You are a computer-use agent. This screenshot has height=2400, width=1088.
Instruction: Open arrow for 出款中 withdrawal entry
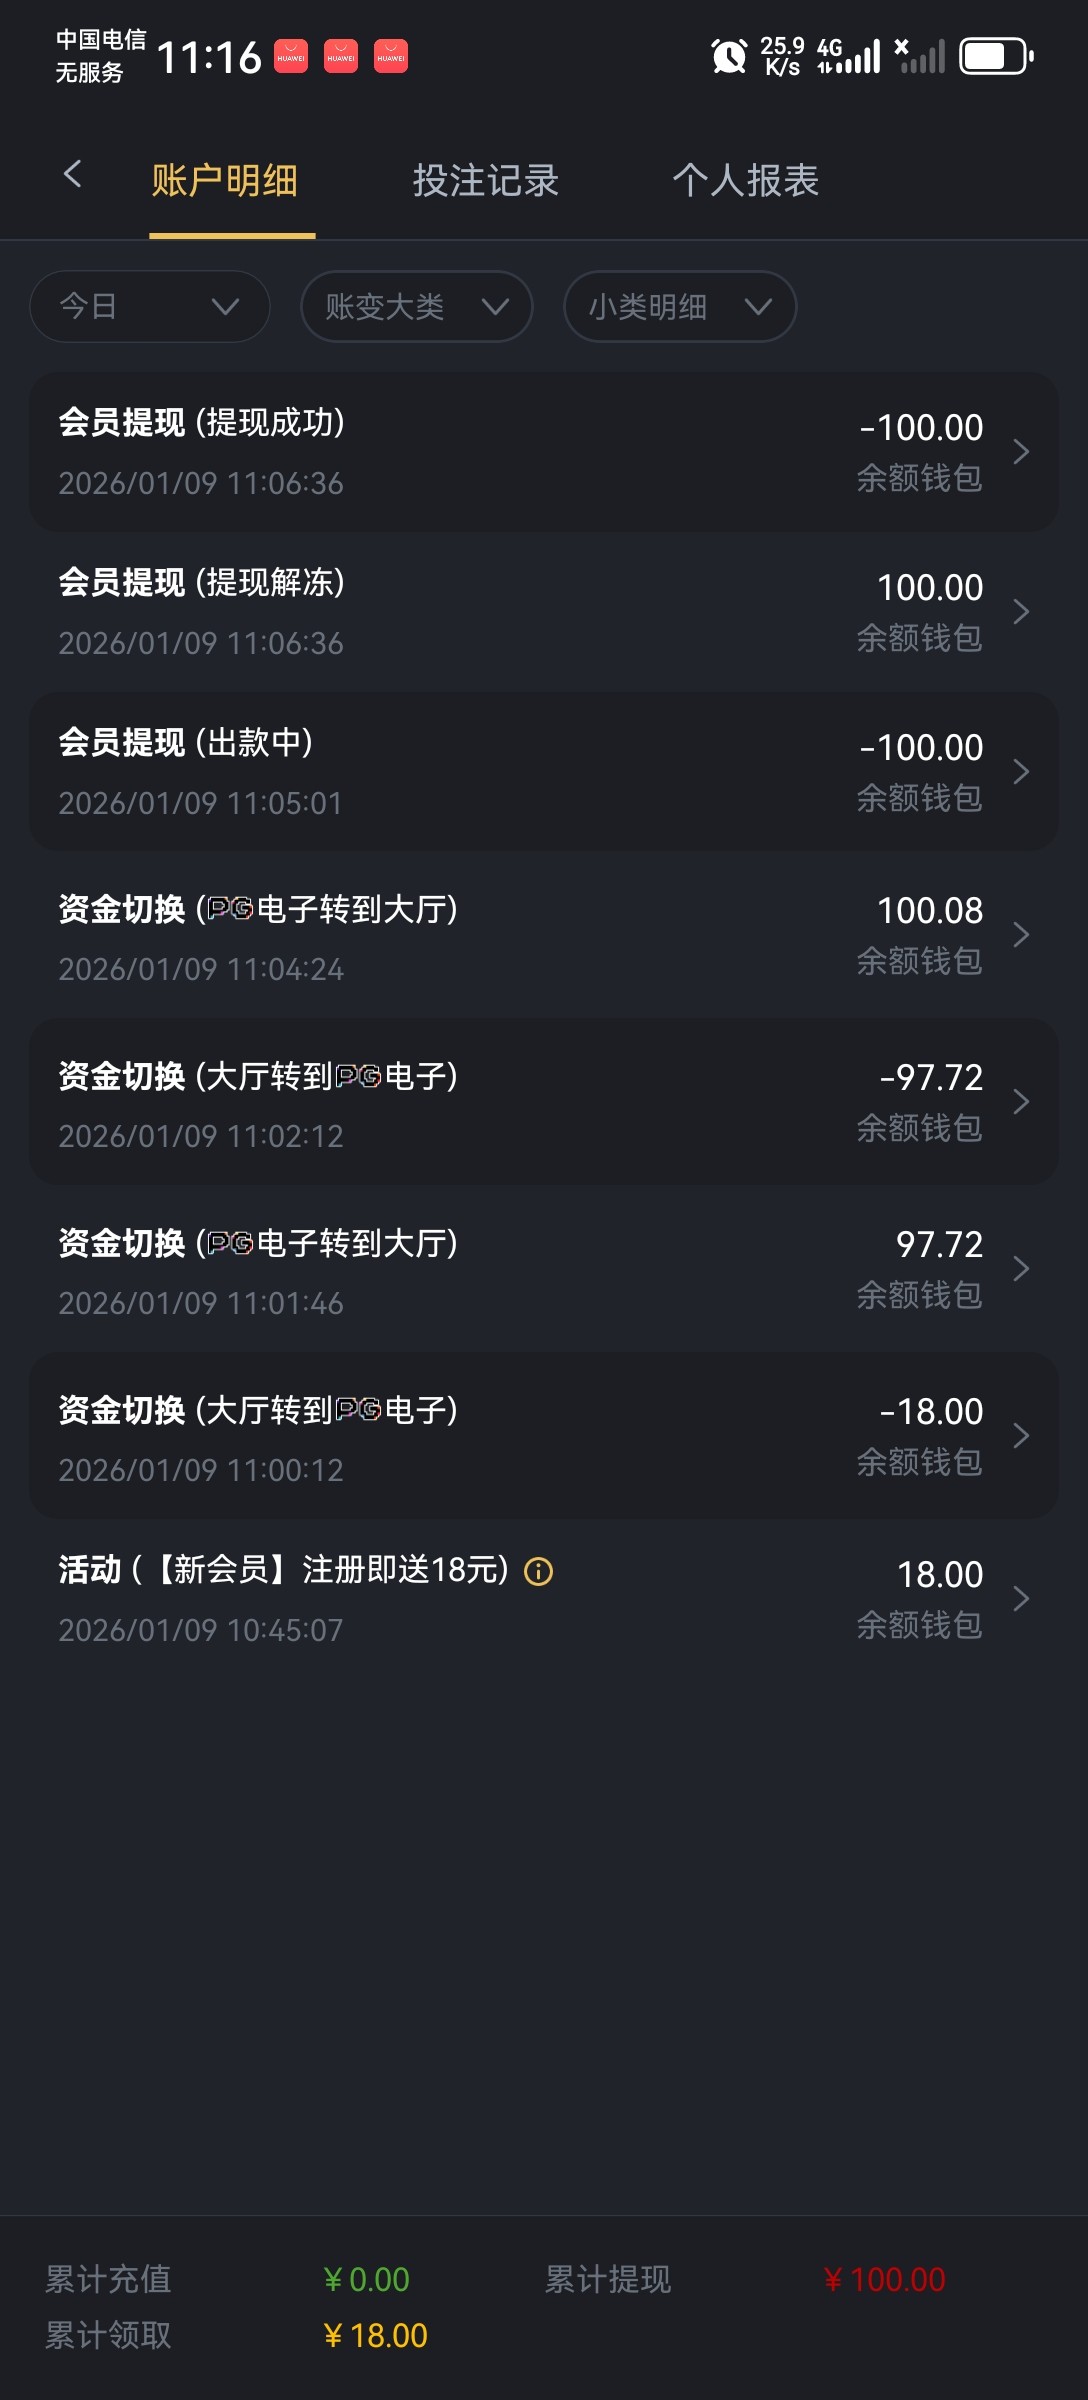click(1021, 772)
